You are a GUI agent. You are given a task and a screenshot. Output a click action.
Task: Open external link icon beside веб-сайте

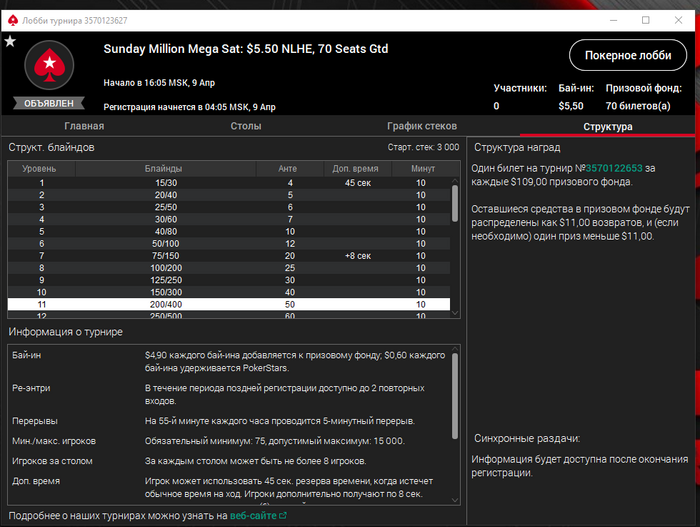[x=283, y=515]
